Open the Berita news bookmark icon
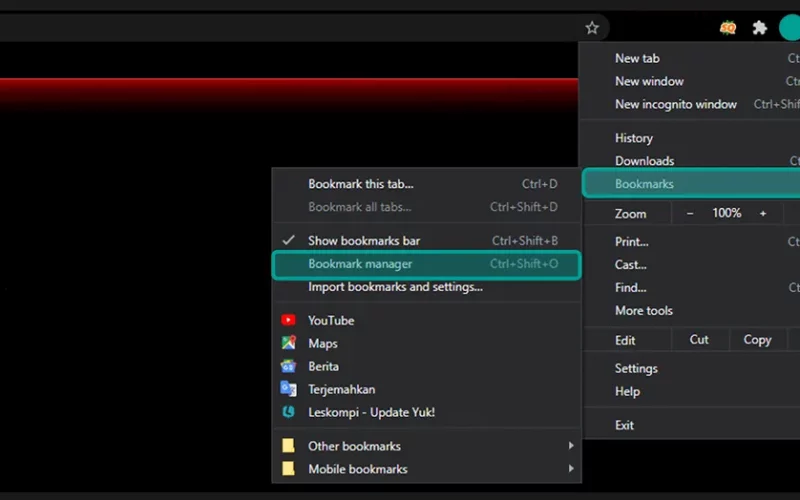This screenshot has width=800, height=500. coord(288,366)
